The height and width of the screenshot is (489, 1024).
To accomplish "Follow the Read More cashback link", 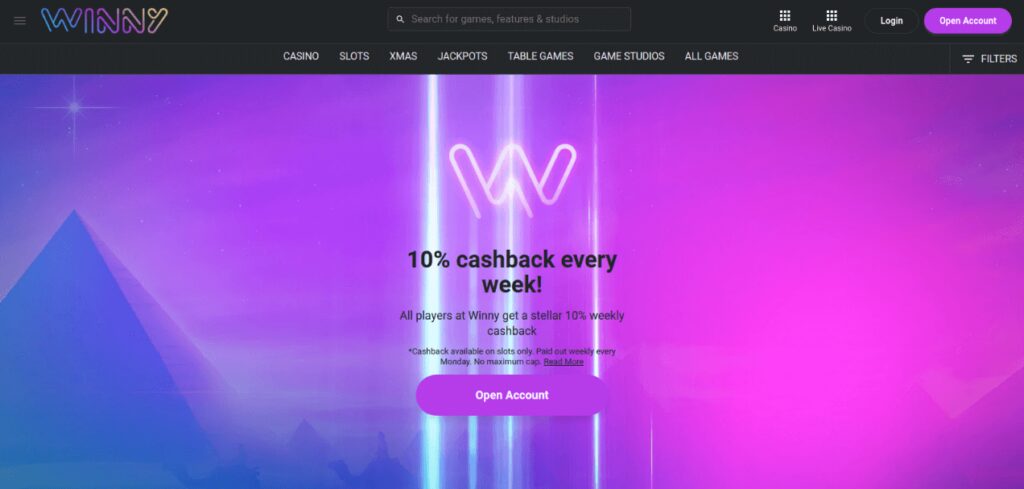I will (x=564, y=362).
